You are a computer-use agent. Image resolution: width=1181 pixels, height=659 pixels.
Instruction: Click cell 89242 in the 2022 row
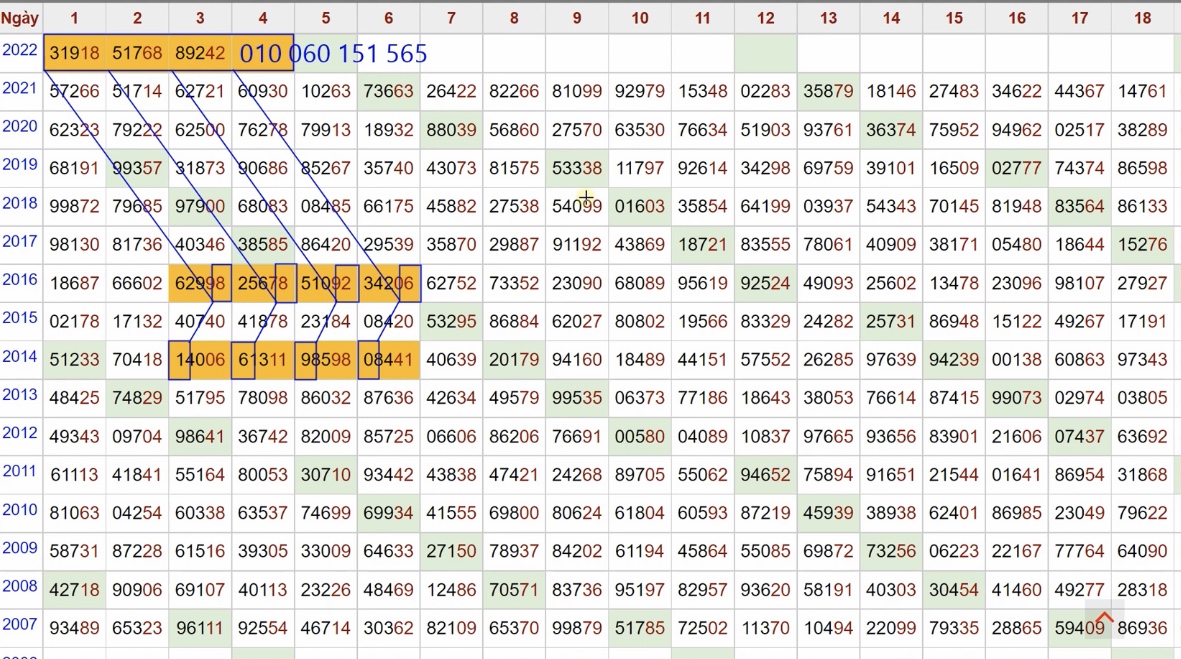[x=200, y=54]
